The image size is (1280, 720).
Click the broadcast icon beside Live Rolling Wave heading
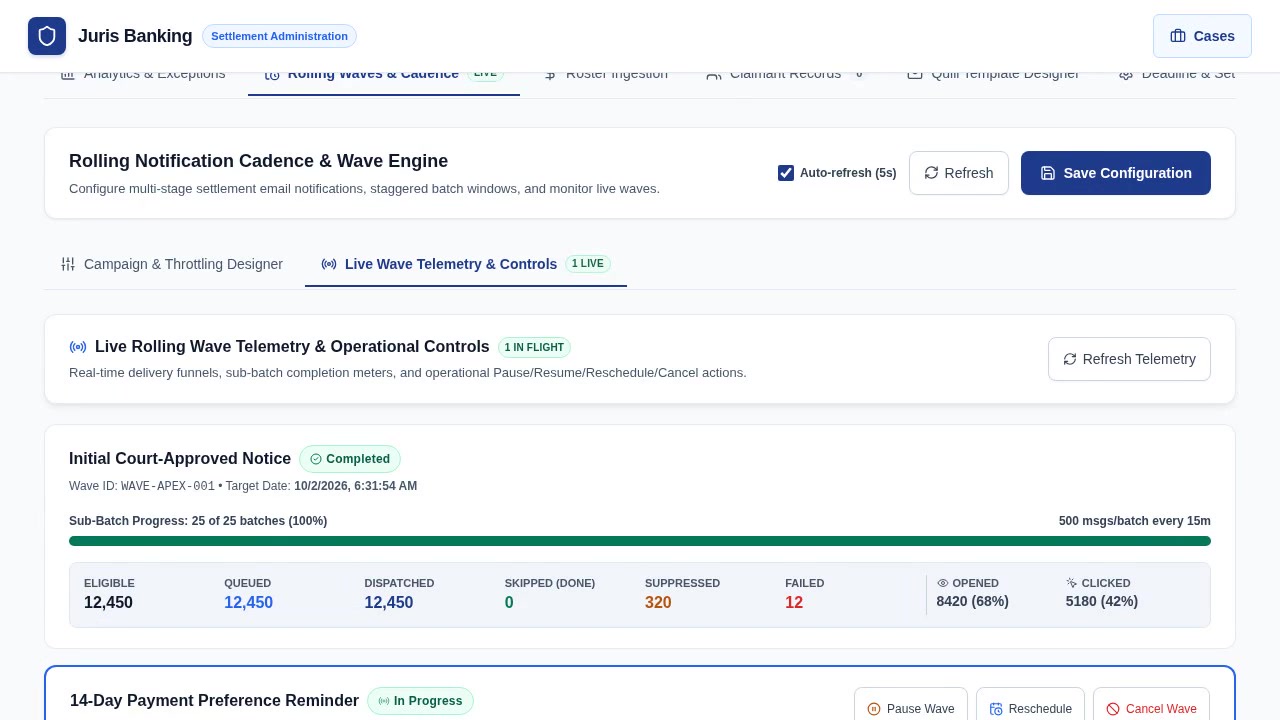tap(78, 347)
